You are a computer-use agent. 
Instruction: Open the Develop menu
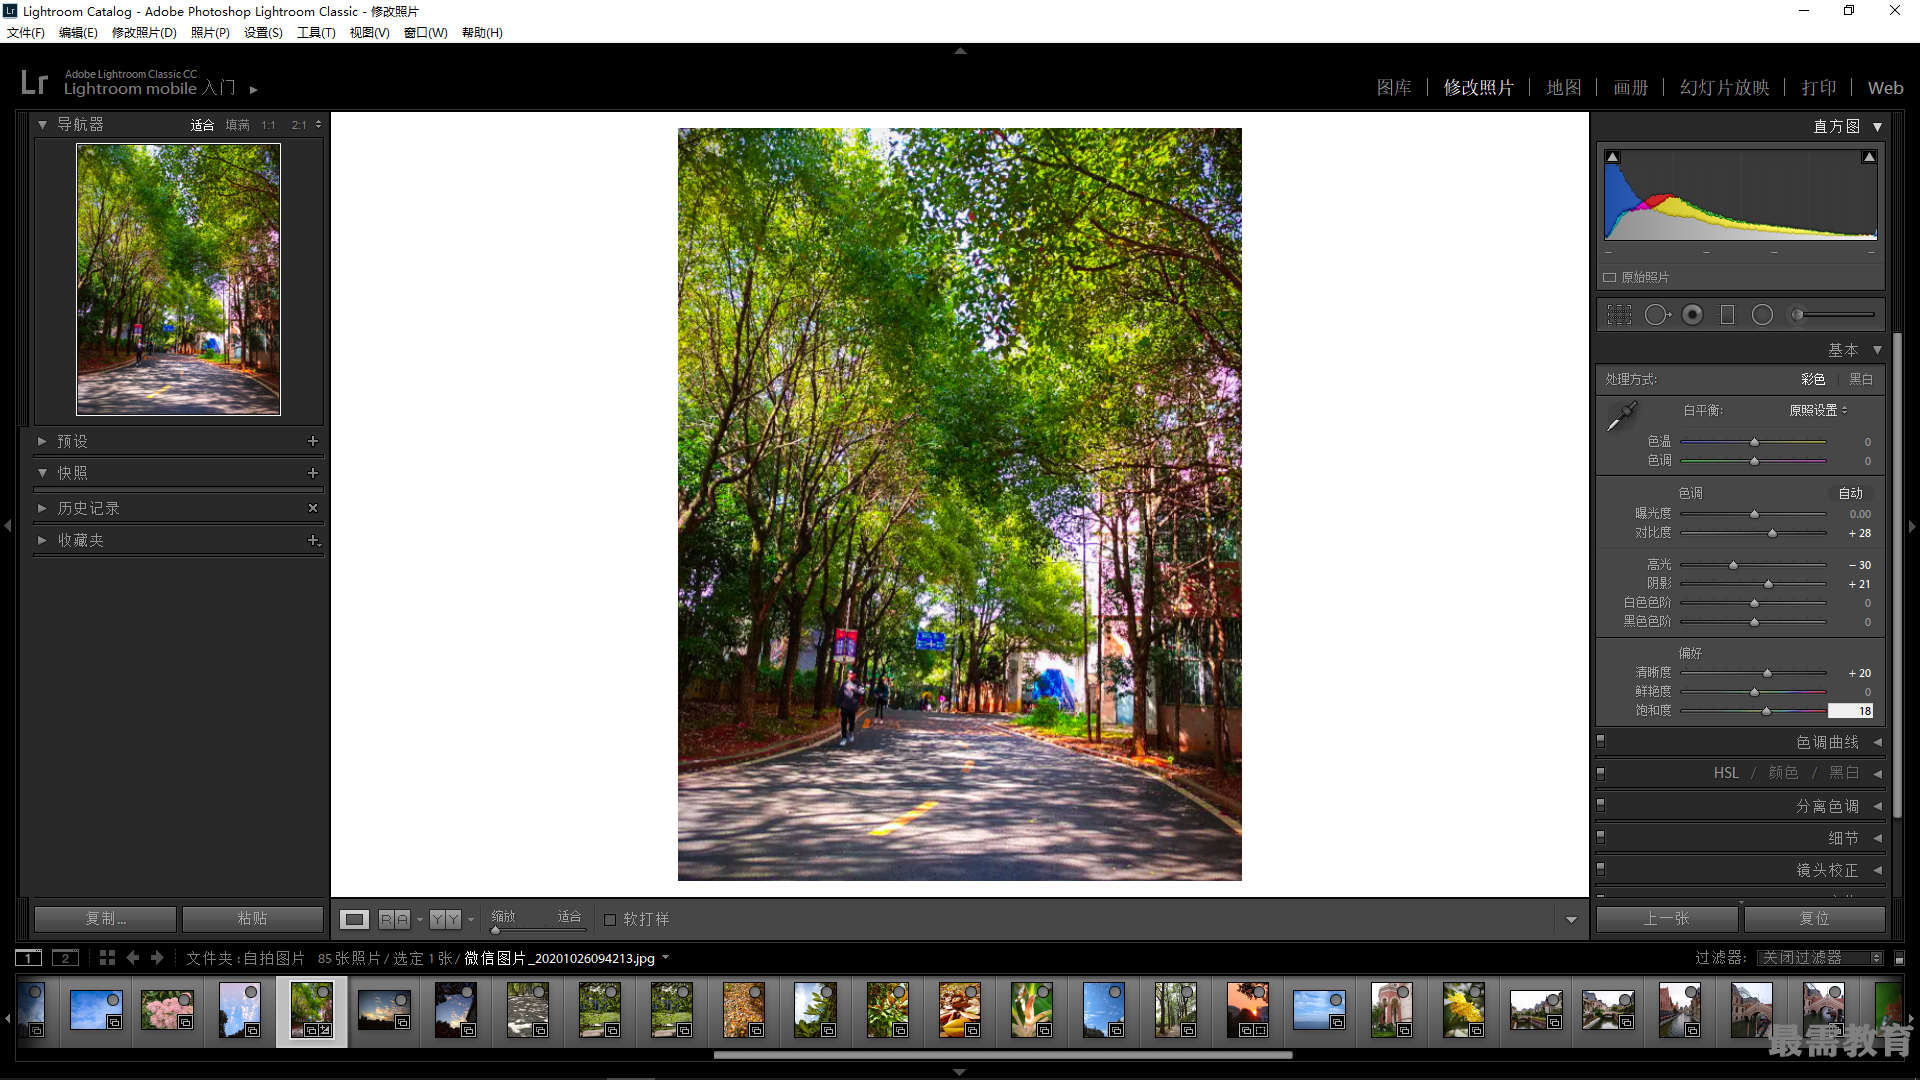coord(144,33)
